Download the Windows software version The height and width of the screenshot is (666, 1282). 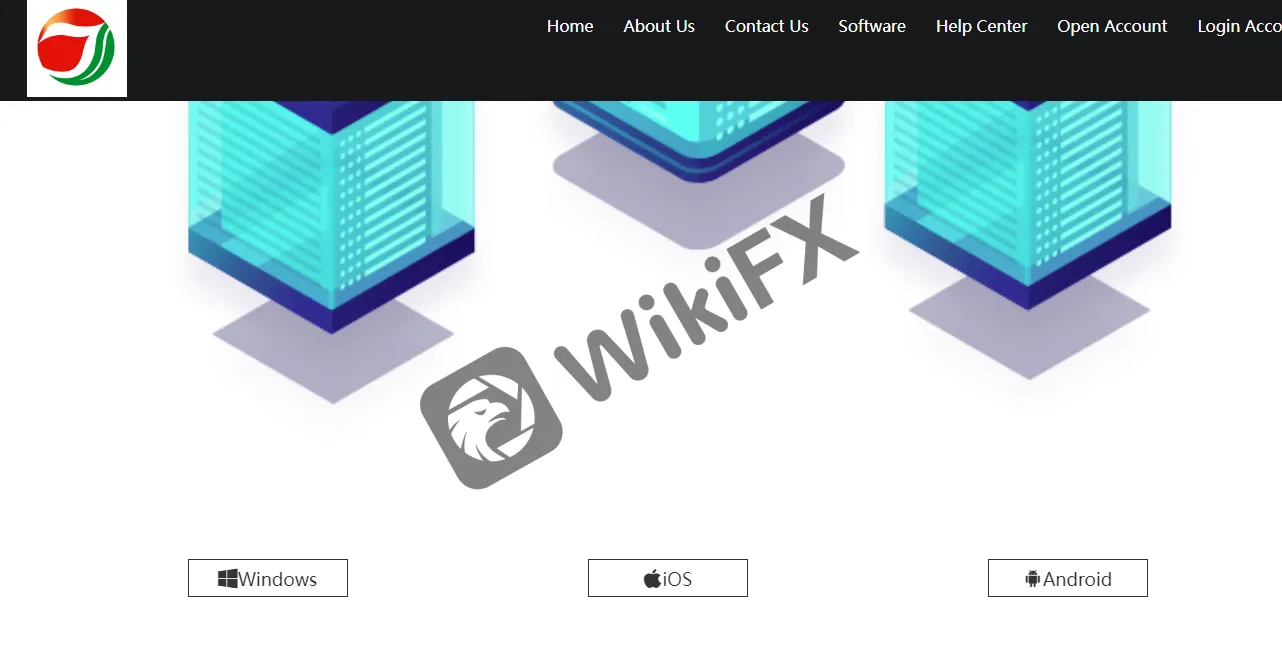268,578
